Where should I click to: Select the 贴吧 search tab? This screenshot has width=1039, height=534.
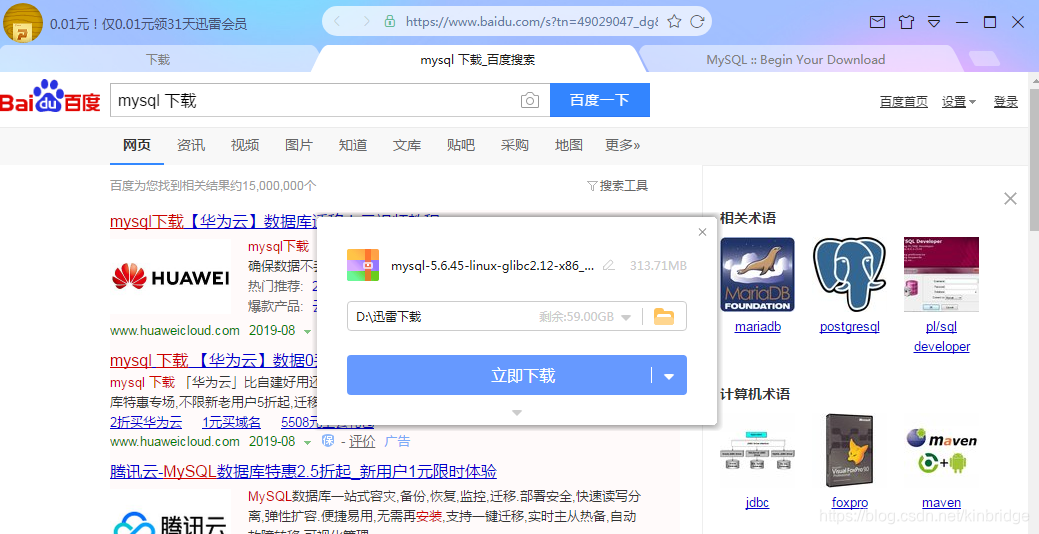tap(461, 145)
